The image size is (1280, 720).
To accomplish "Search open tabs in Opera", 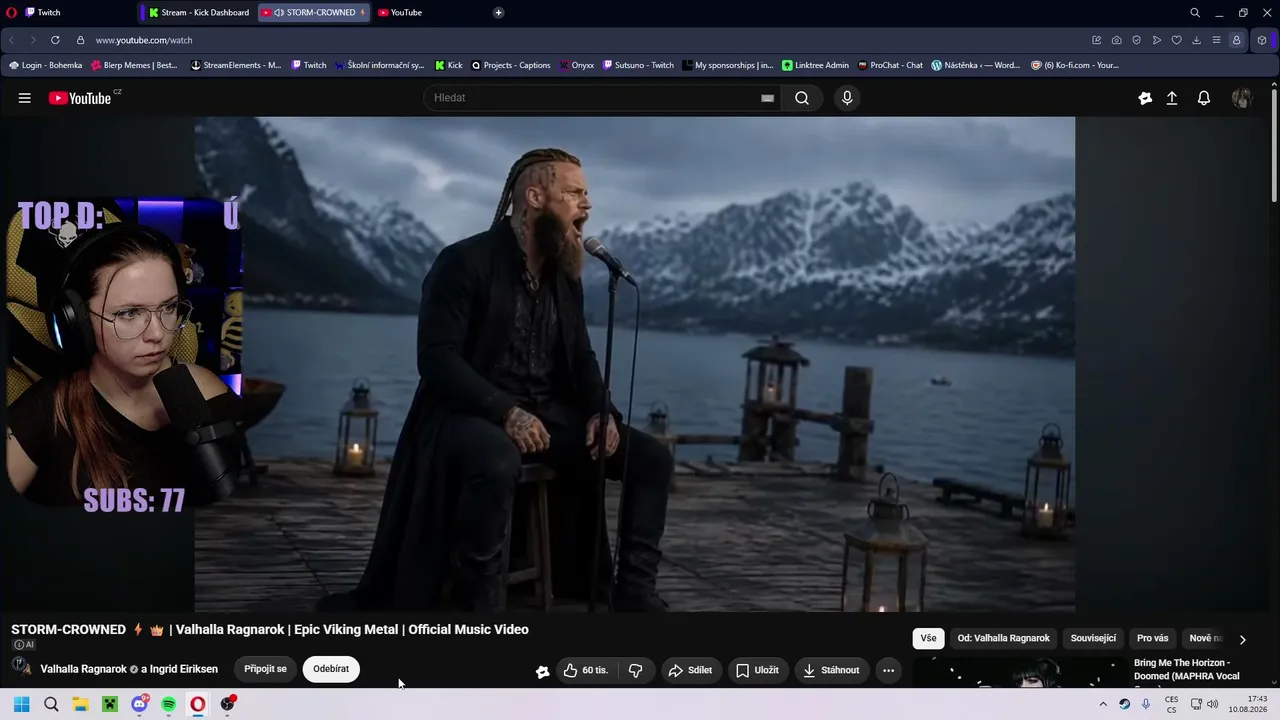I will click(1195, 13).
